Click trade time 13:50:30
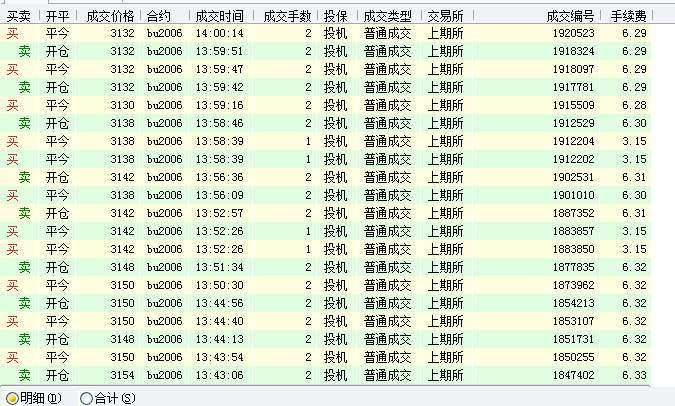This screenshot has width=675, height=406. point(220,285)
